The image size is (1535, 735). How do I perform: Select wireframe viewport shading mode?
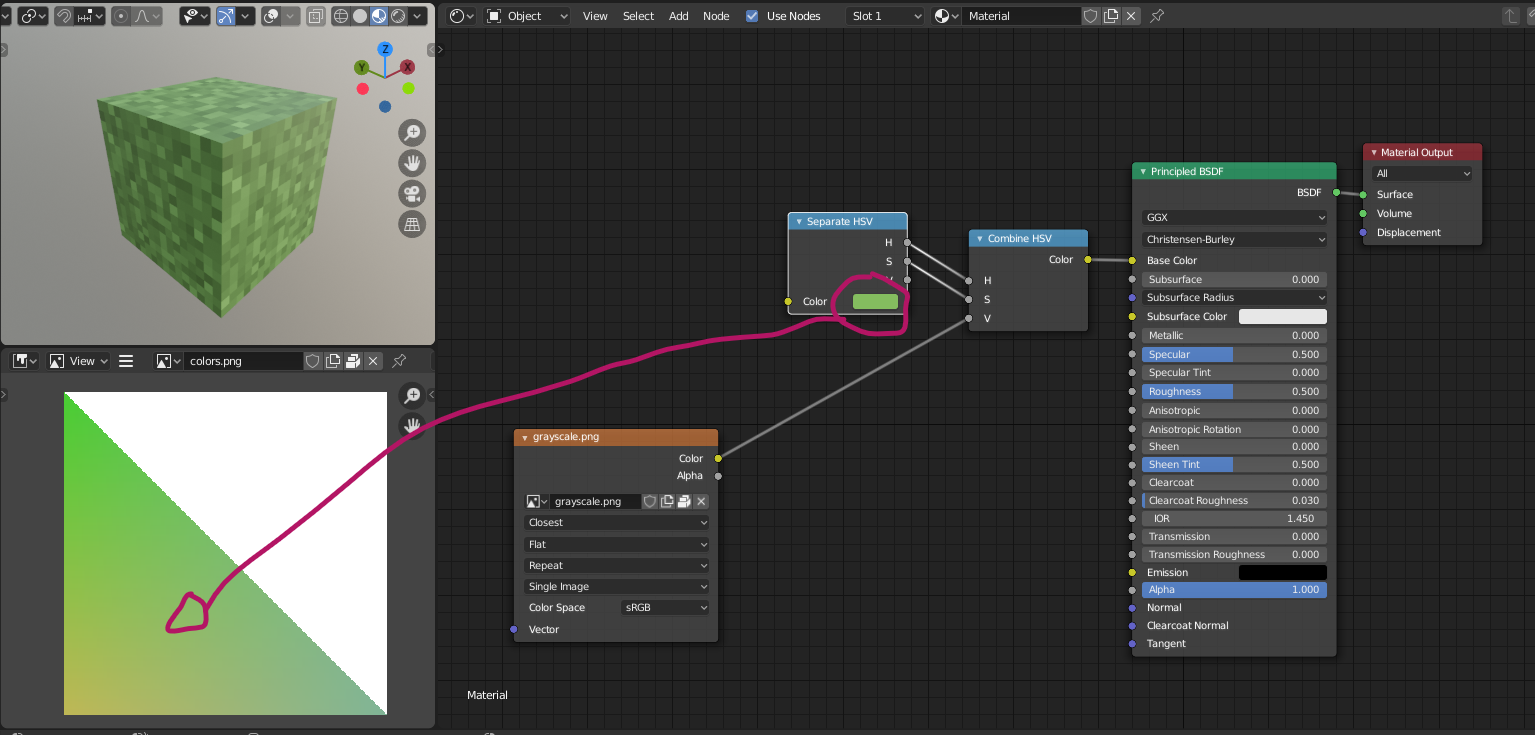click(341, 16)
